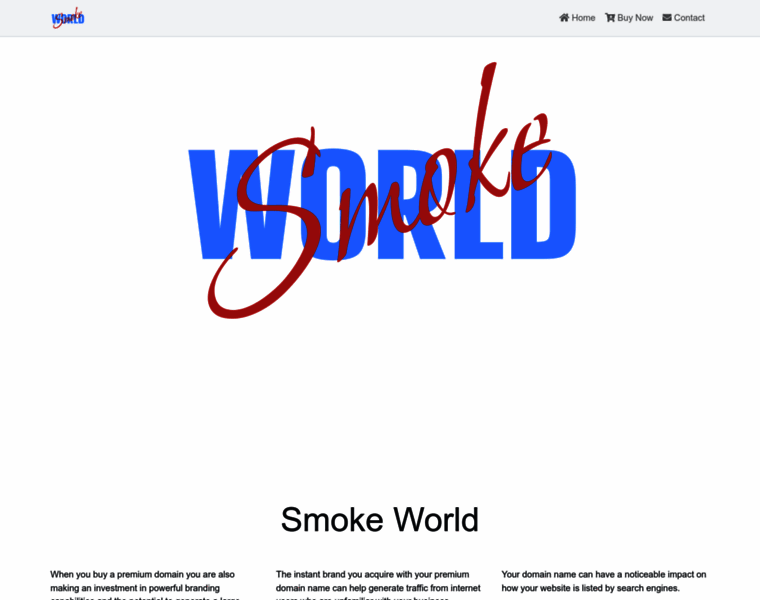Click the large Smoke World banner image

pos(380,200)
